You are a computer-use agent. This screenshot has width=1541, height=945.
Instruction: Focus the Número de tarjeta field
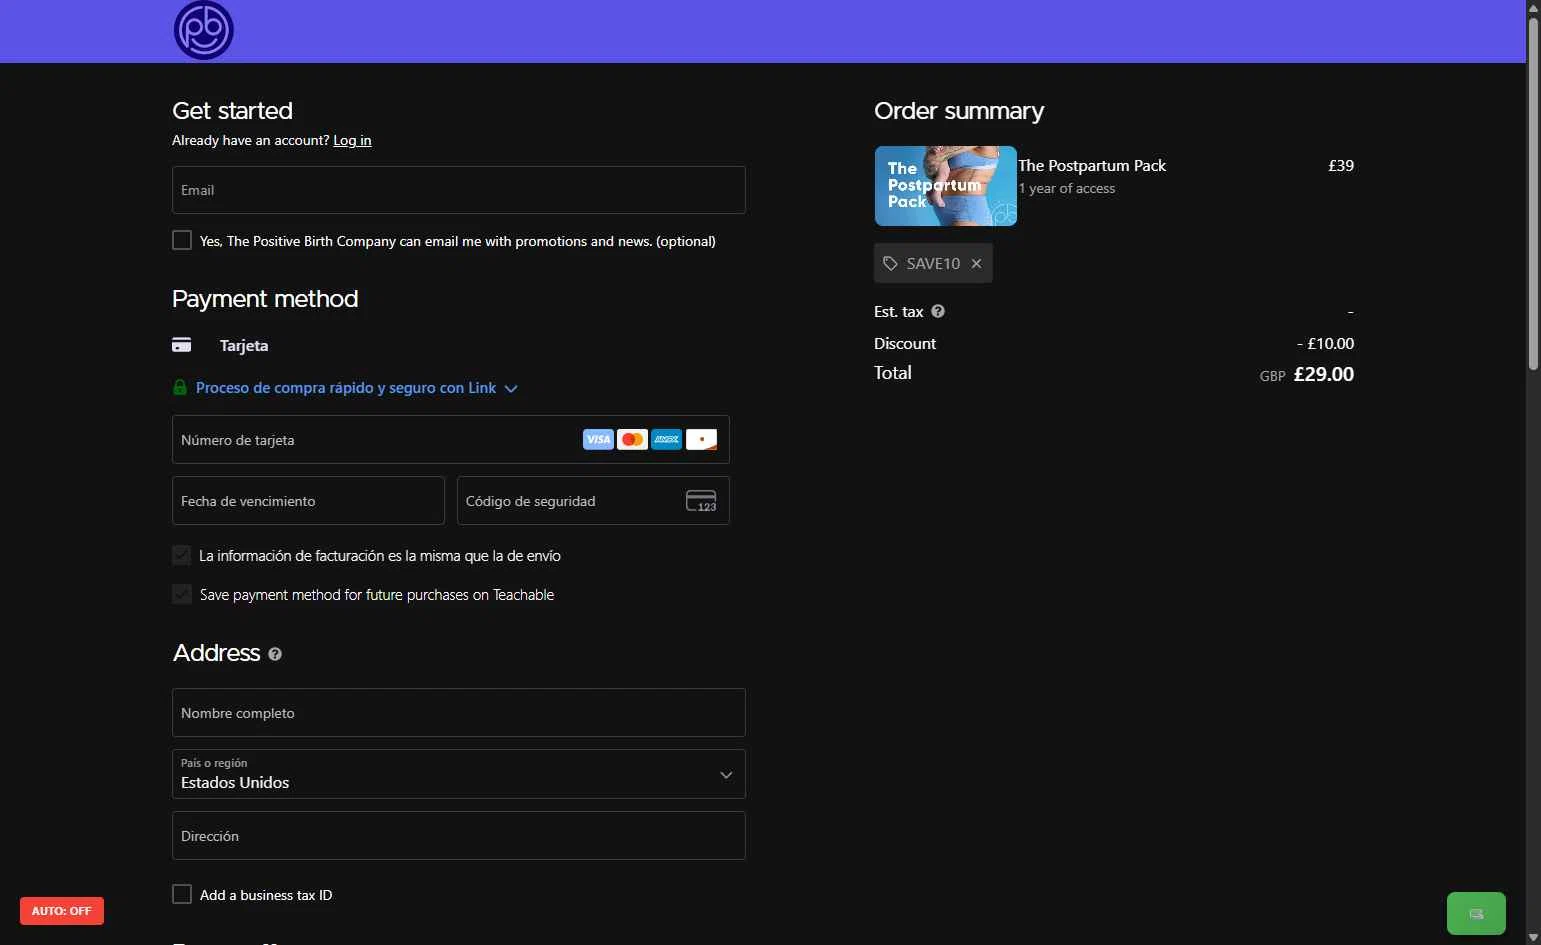[451, 440]
